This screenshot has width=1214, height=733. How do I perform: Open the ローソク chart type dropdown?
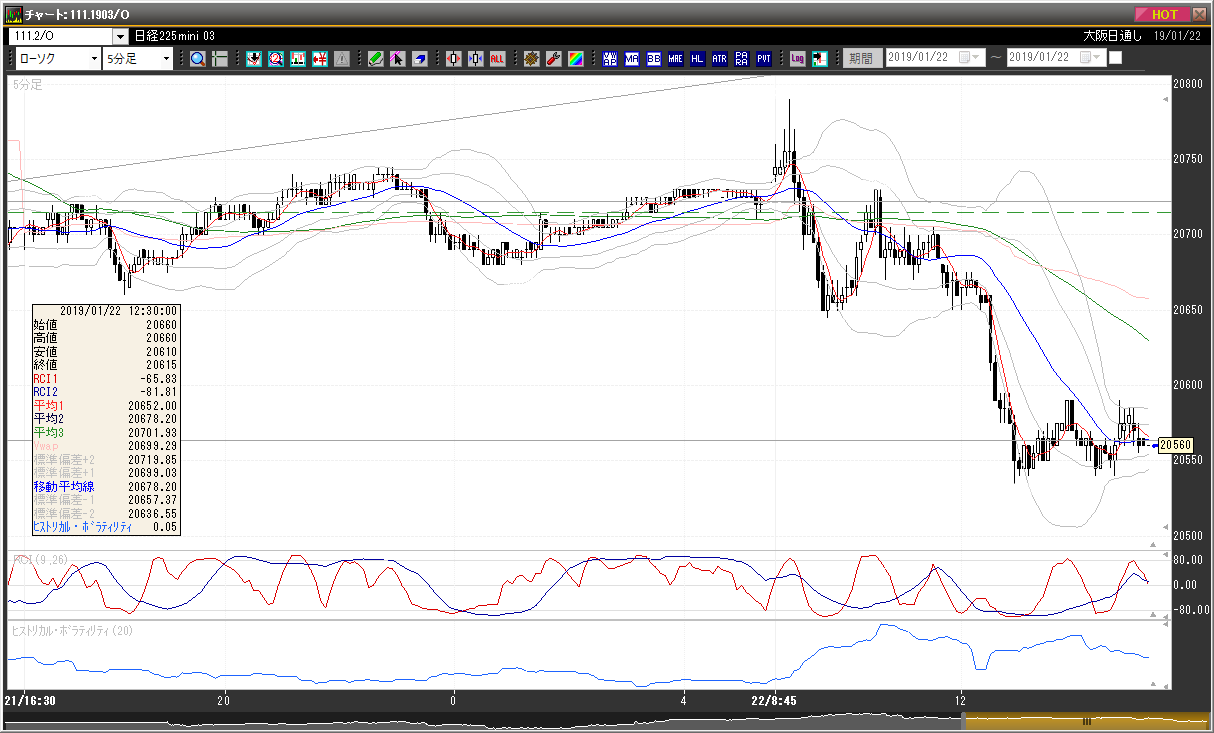pos(58,58)
